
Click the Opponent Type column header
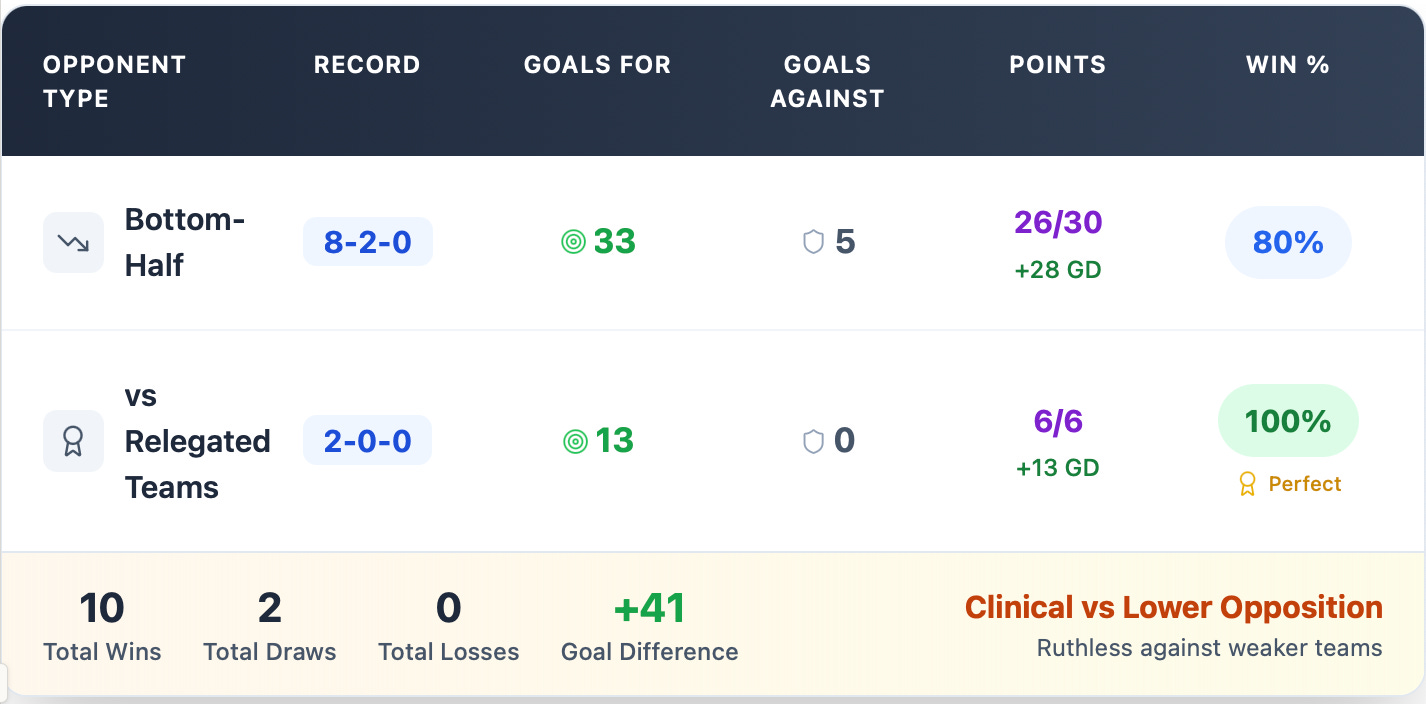pyautogui.click(x=114, y=81)
